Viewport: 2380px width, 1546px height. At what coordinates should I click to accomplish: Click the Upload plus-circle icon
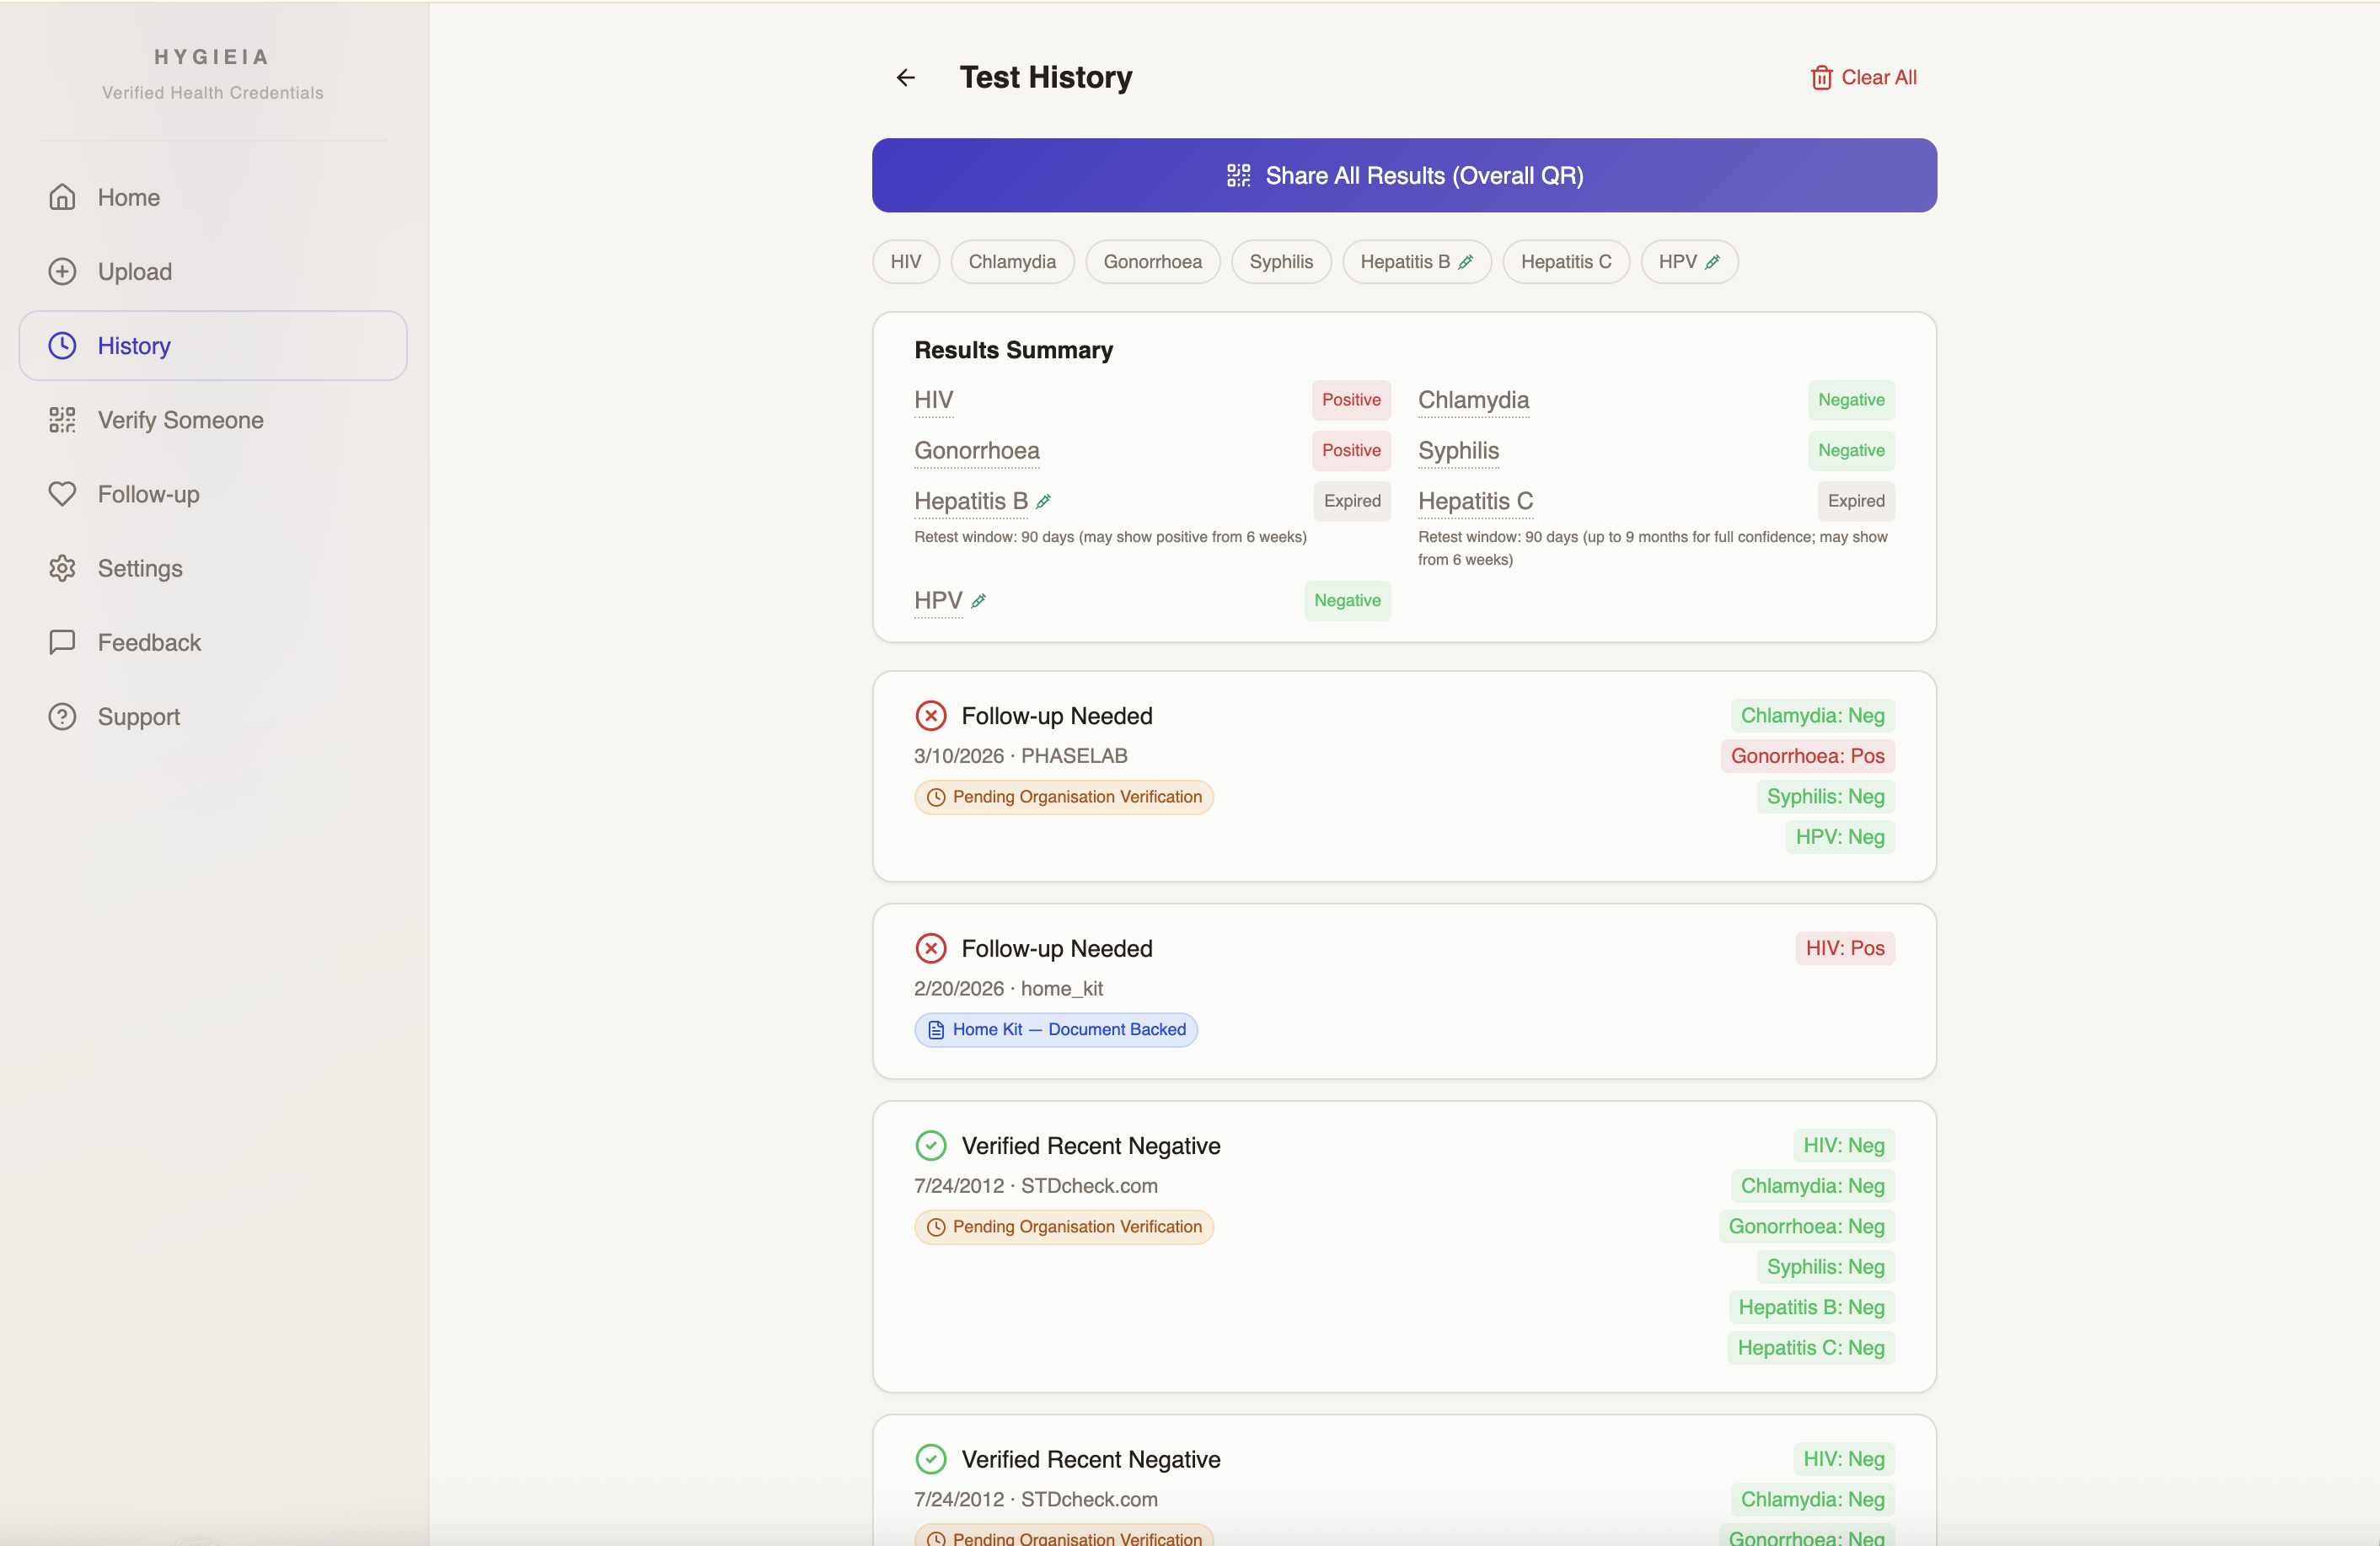coord(62,271)
